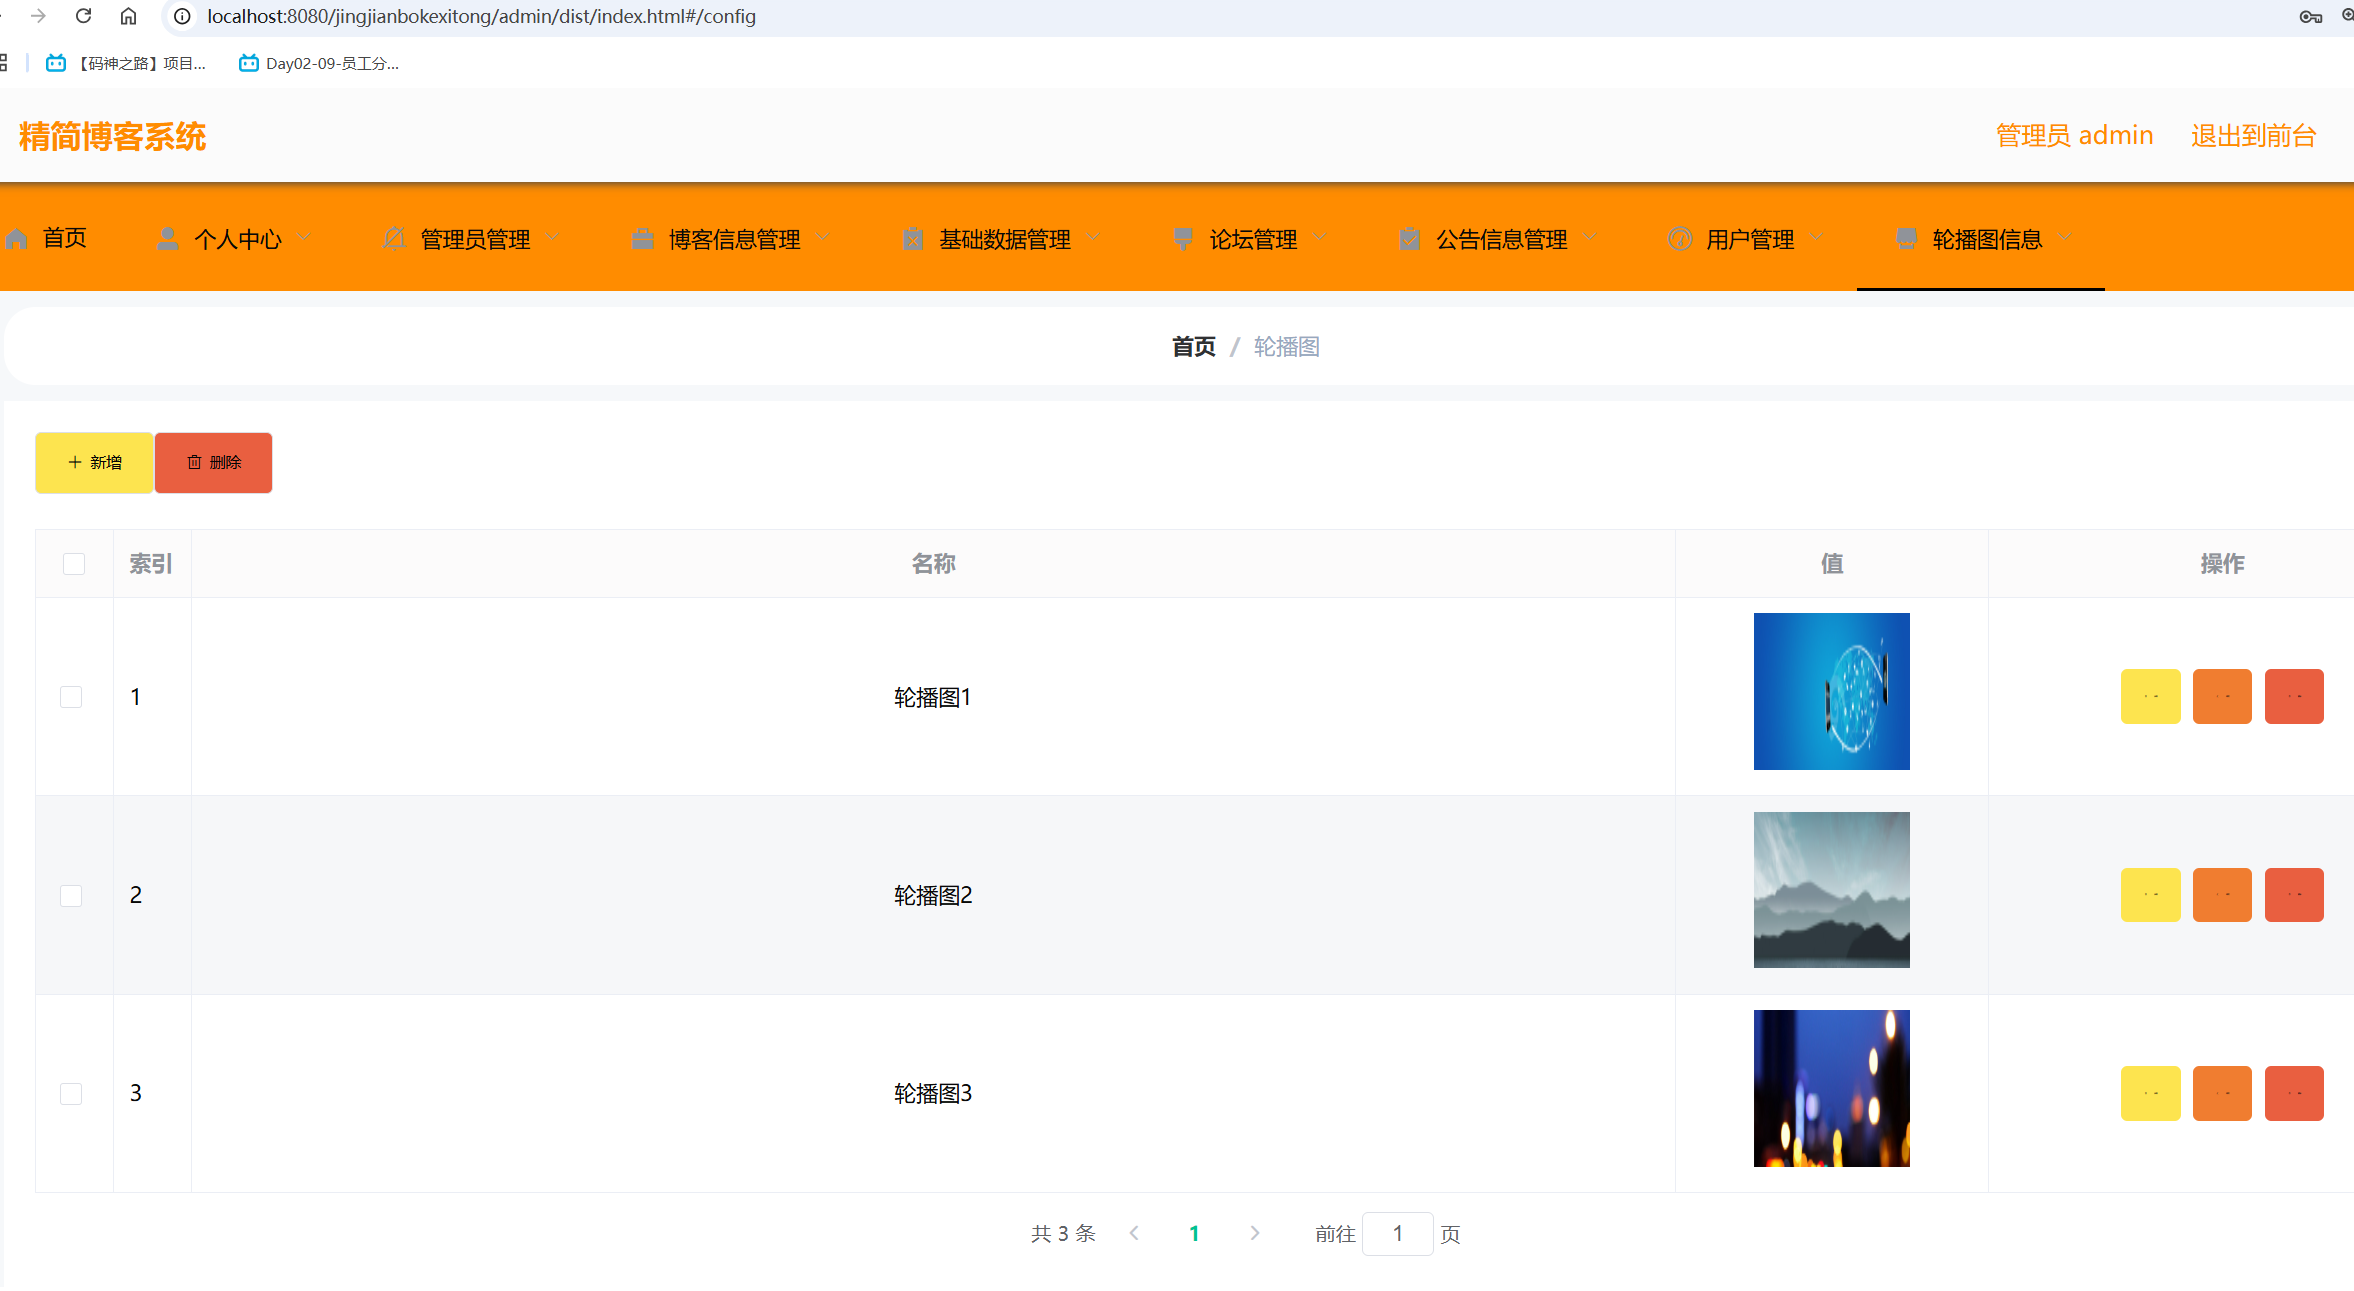Click orange action button in 轮播图3 row
The width and height of the screenshot is (2354, 1291).
[x=2222, y=1093]
